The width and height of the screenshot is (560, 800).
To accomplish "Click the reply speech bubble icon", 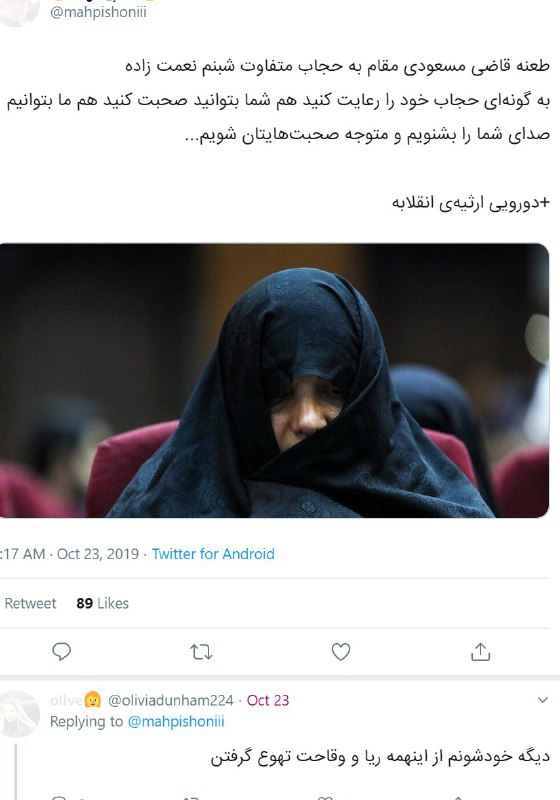I will pos(62,652).
